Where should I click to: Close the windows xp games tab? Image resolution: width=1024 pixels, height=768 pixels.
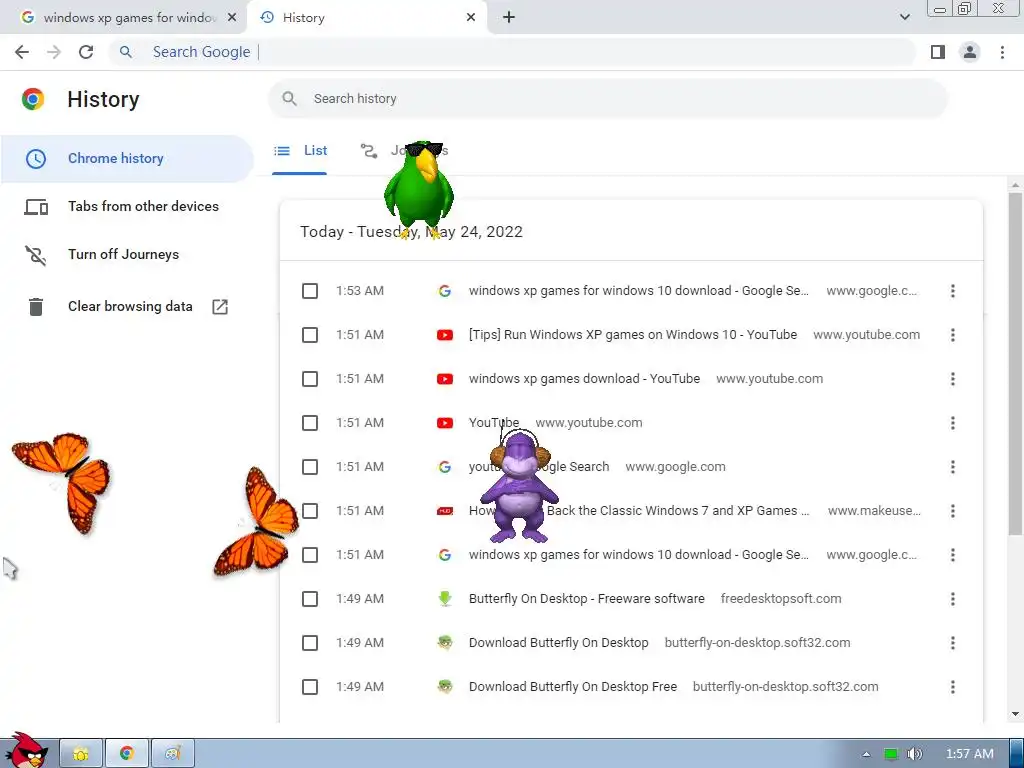232,18
